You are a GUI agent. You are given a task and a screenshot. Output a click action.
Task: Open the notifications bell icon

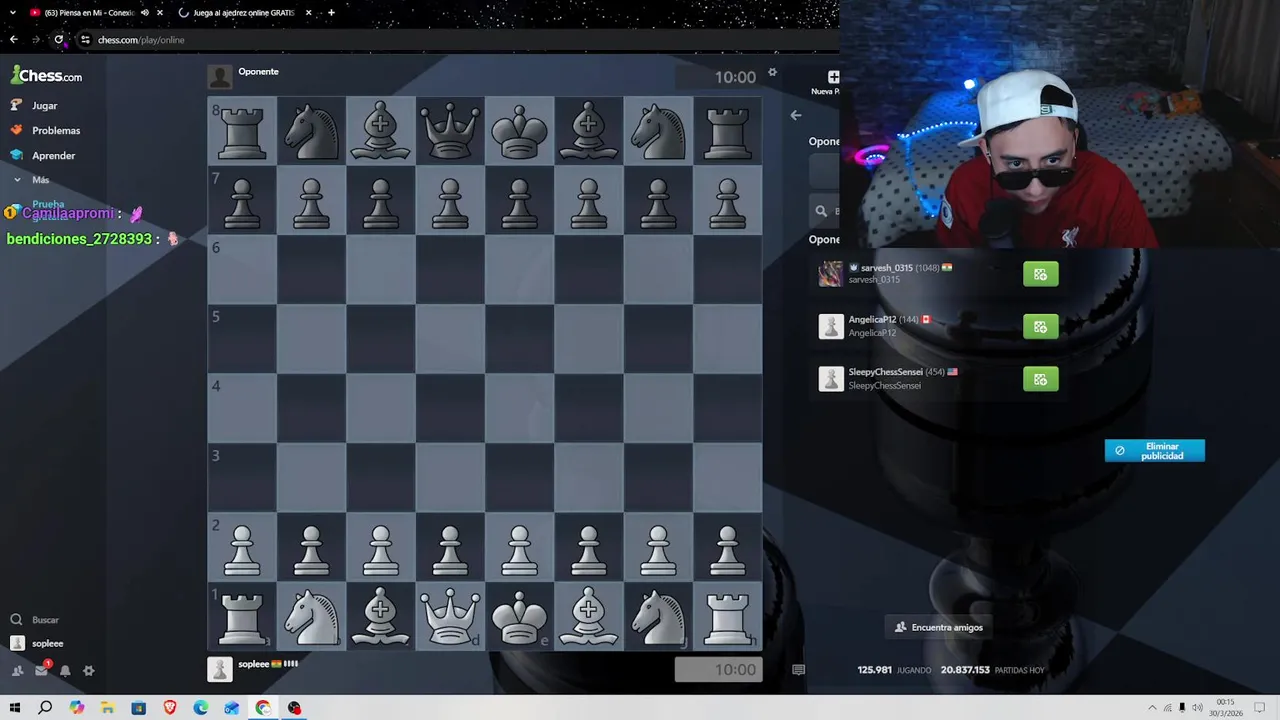point(65,671)
